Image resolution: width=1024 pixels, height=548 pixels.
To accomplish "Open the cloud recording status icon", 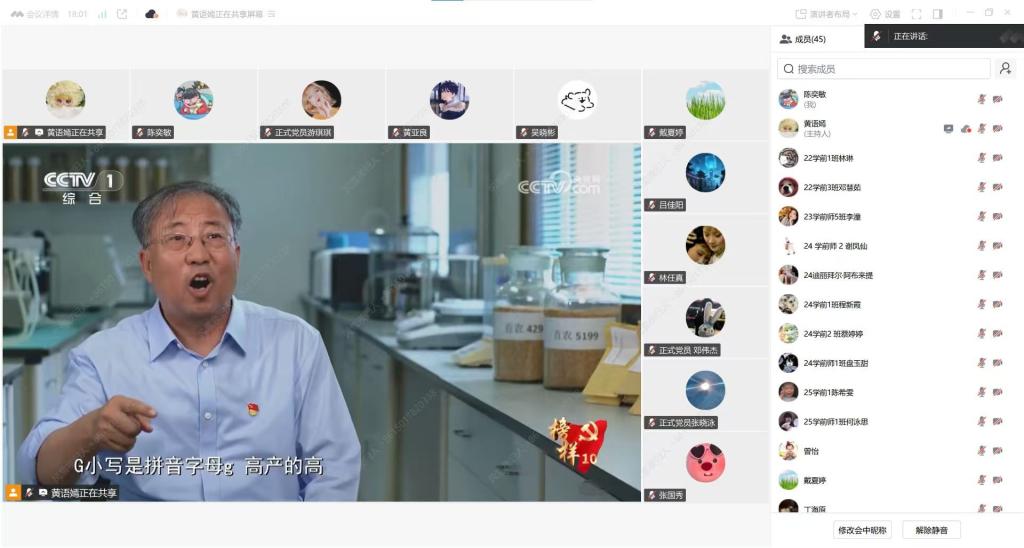I will tap(152, 14).
